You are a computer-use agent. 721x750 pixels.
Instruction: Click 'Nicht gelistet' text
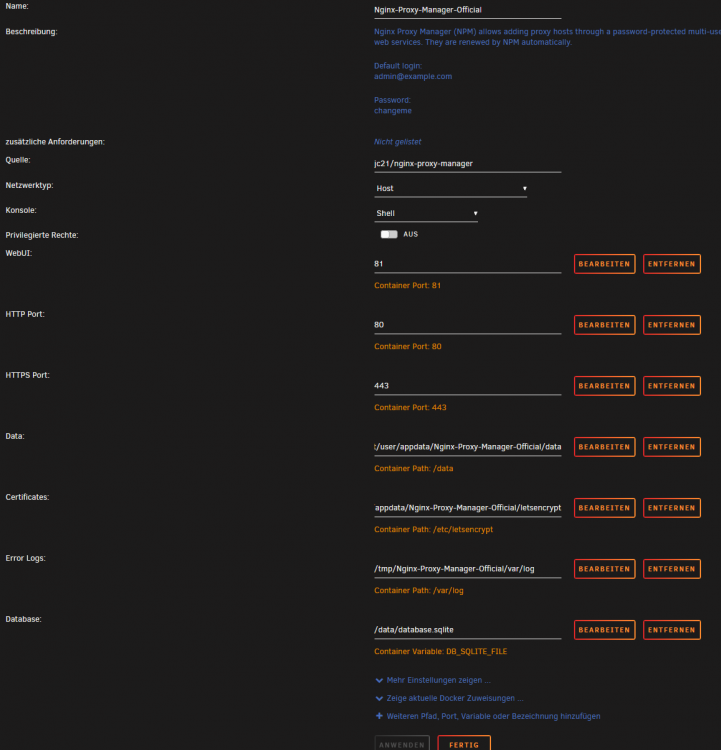398,142
